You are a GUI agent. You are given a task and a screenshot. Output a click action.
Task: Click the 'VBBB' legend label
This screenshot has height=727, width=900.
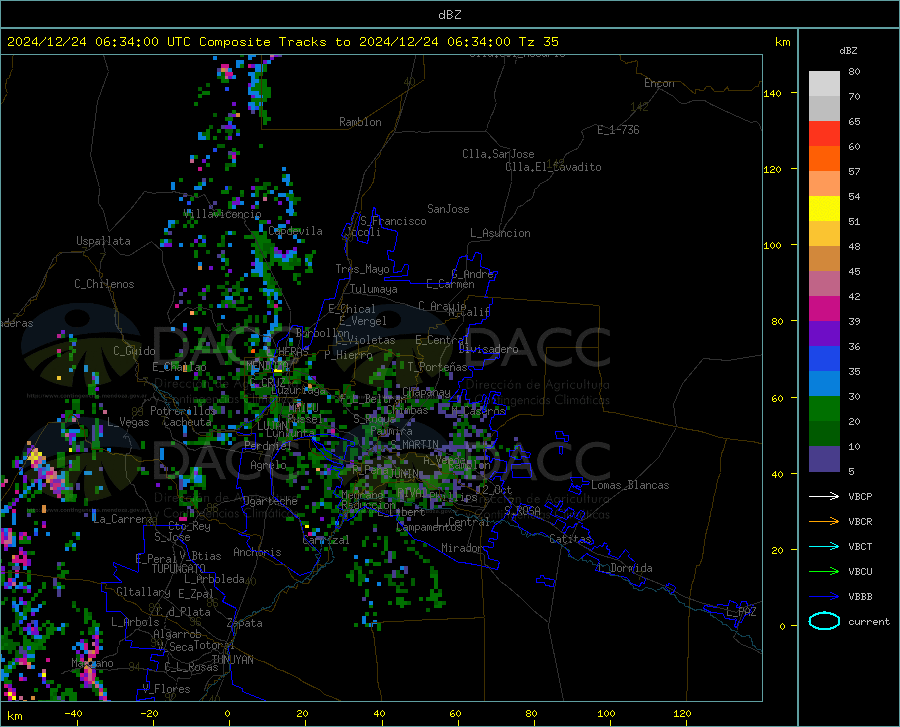860,597
